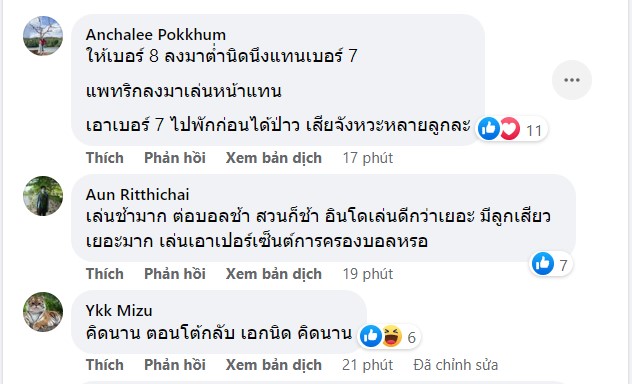Click like reaction icon on Aun Ritthichai's comment
Screen dimensions: 632x384
pyautogui.click(x=543, y=264)
